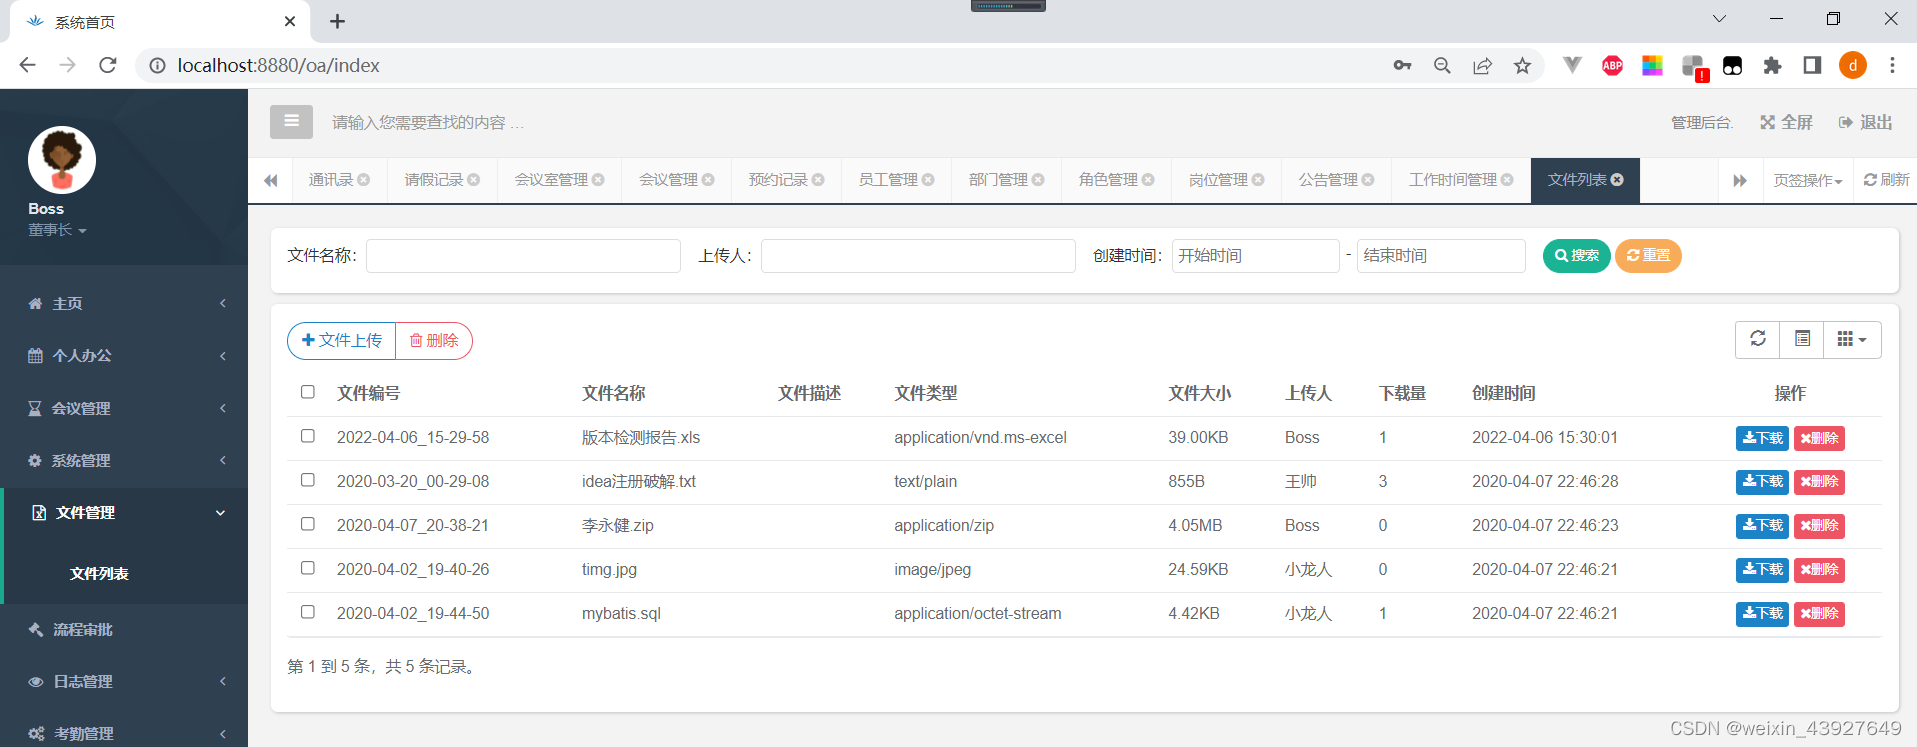Bookmark this page with the star icon
This screenshot has height=747, width=1917.
click(x=1522, y=65)
